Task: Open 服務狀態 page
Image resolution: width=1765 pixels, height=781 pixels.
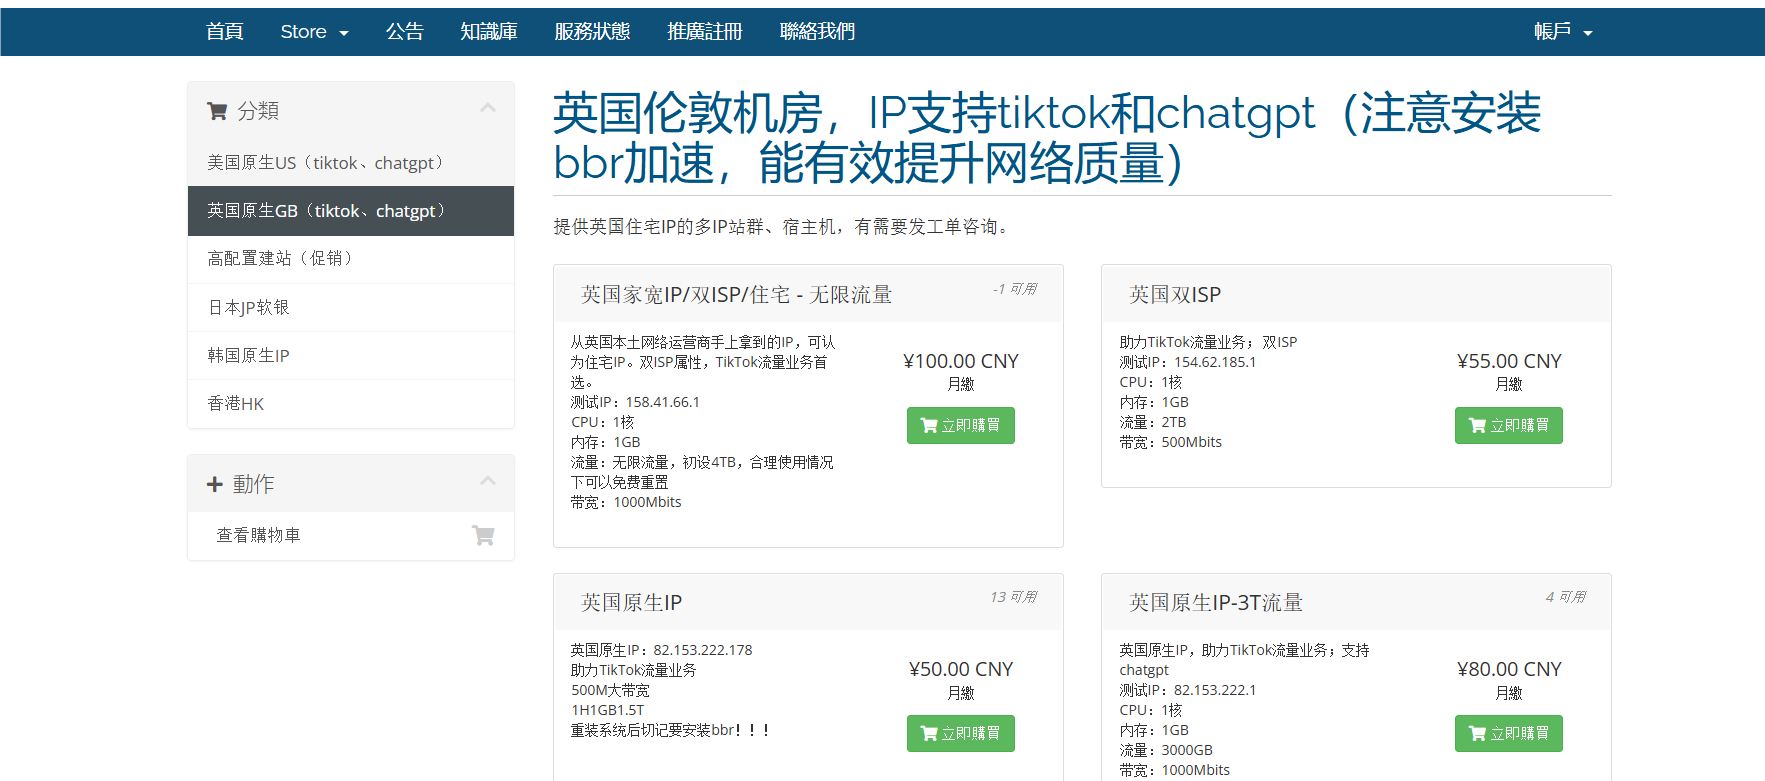Action: [592, 32]
